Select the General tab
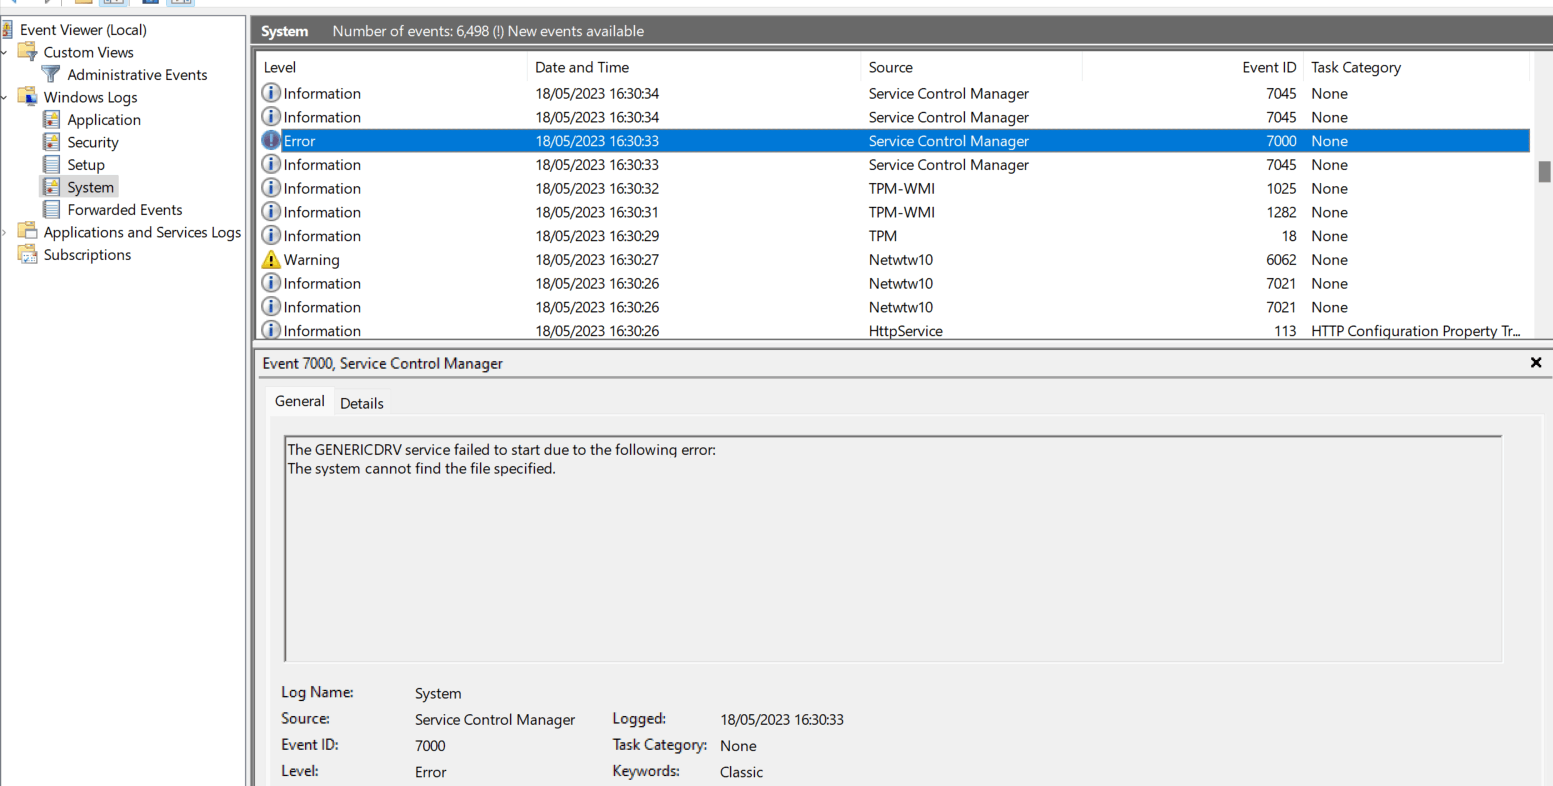 pyautogui.click(x=298, y=400)
